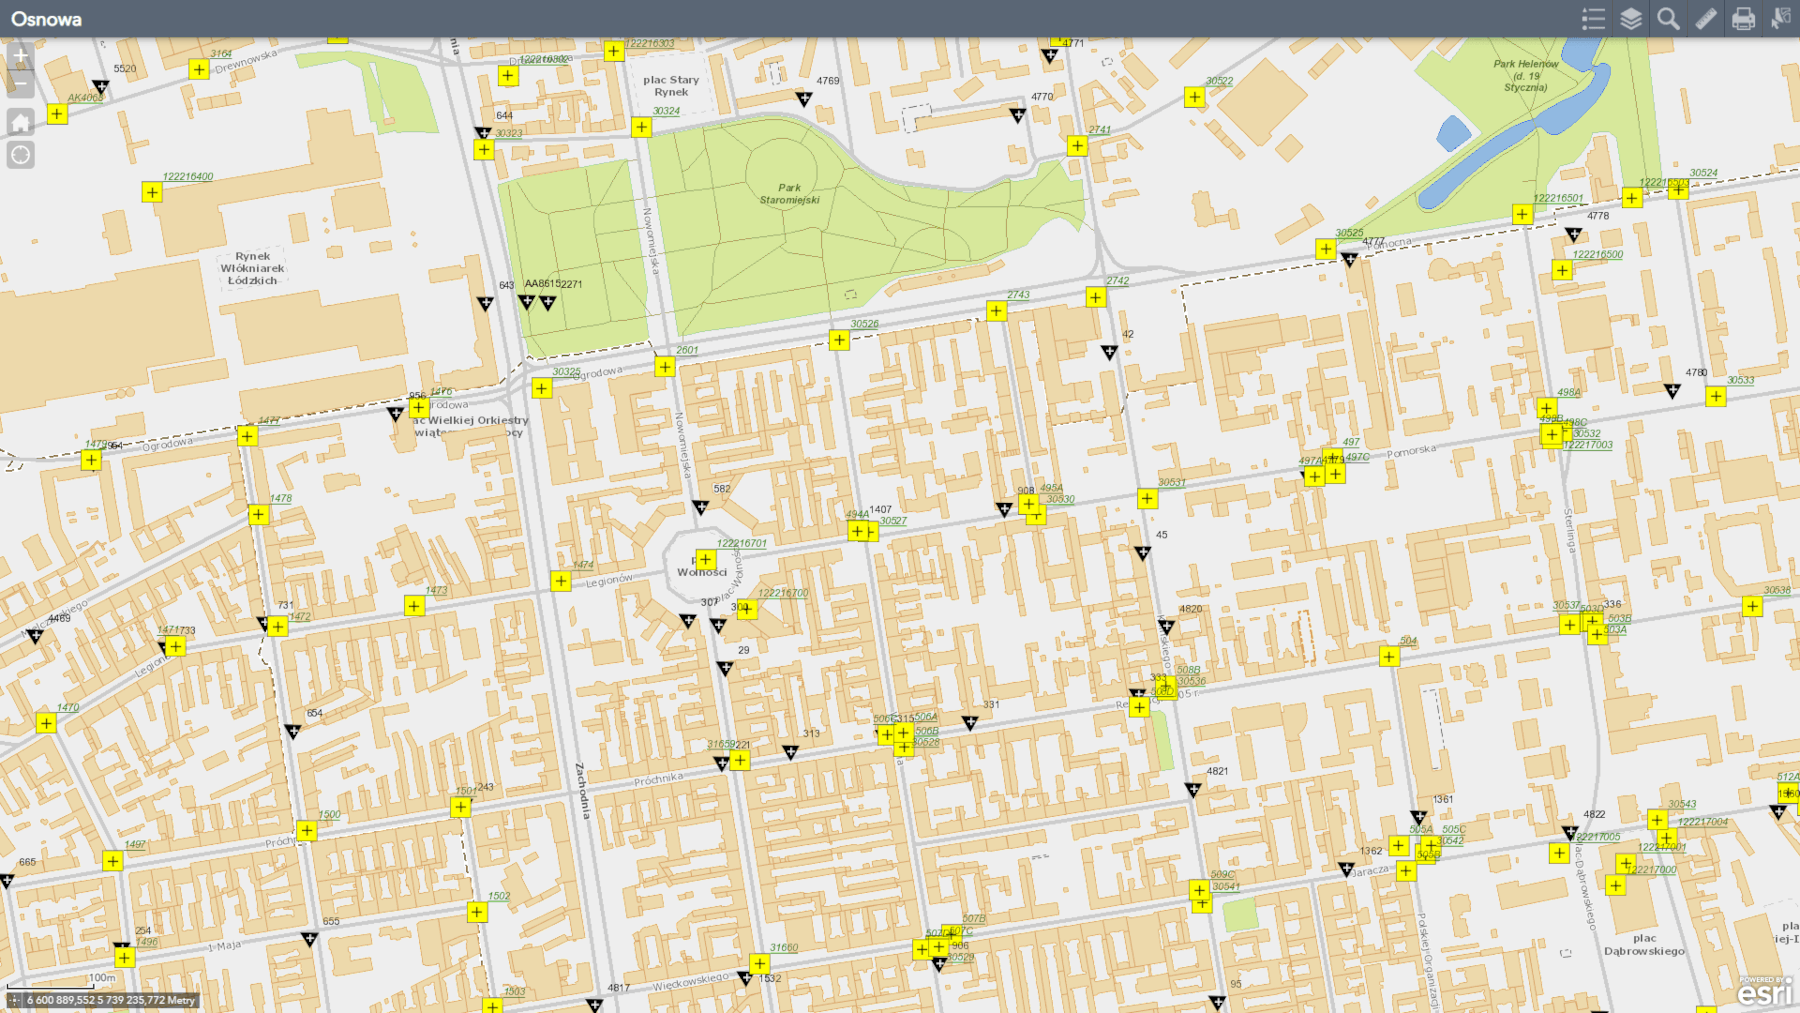Find my current location
The width and height of the screenshot is (1800, 1013).
point(20,155)
